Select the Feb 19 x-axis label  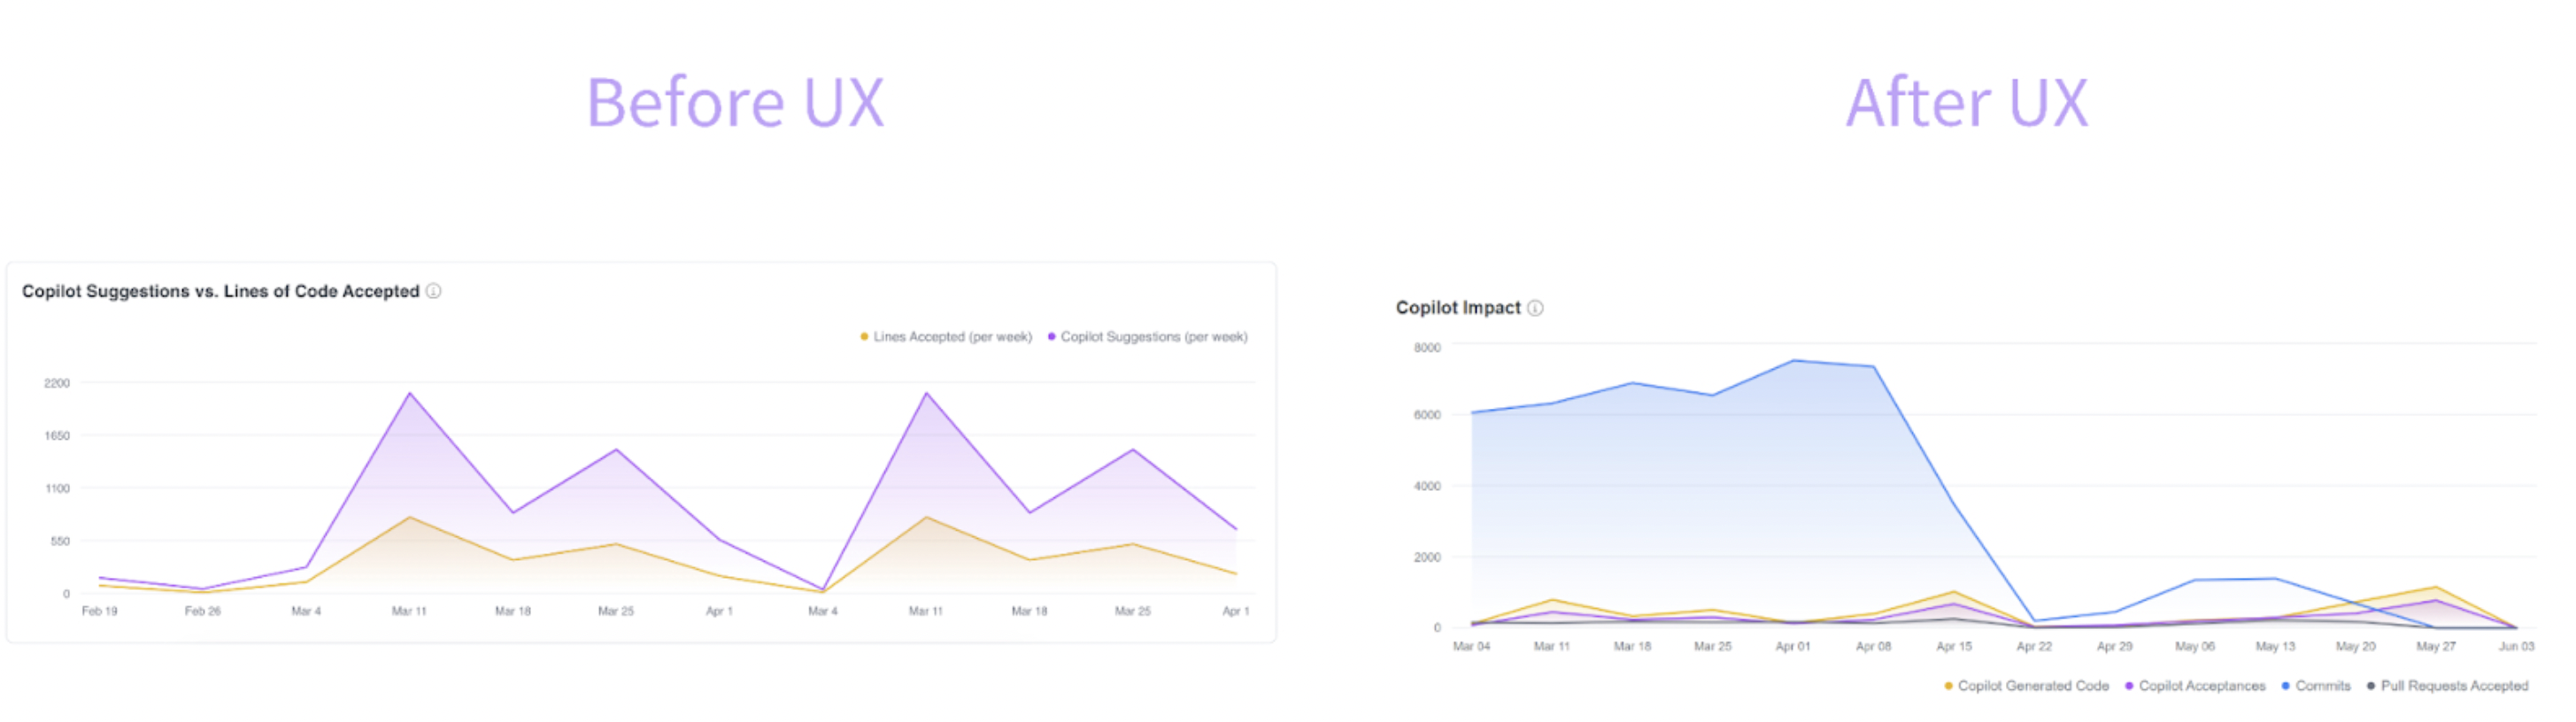(99, 611)
